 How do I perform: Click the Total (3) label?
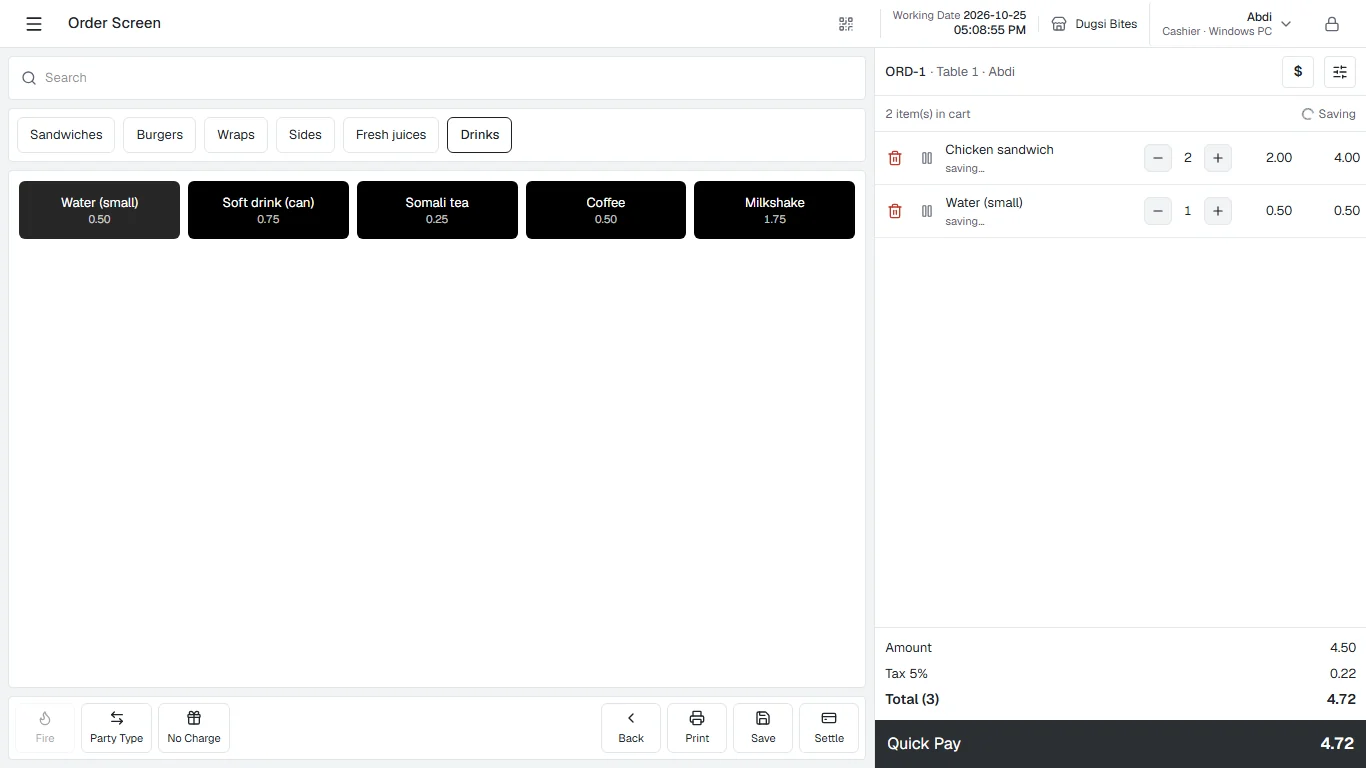912,700
